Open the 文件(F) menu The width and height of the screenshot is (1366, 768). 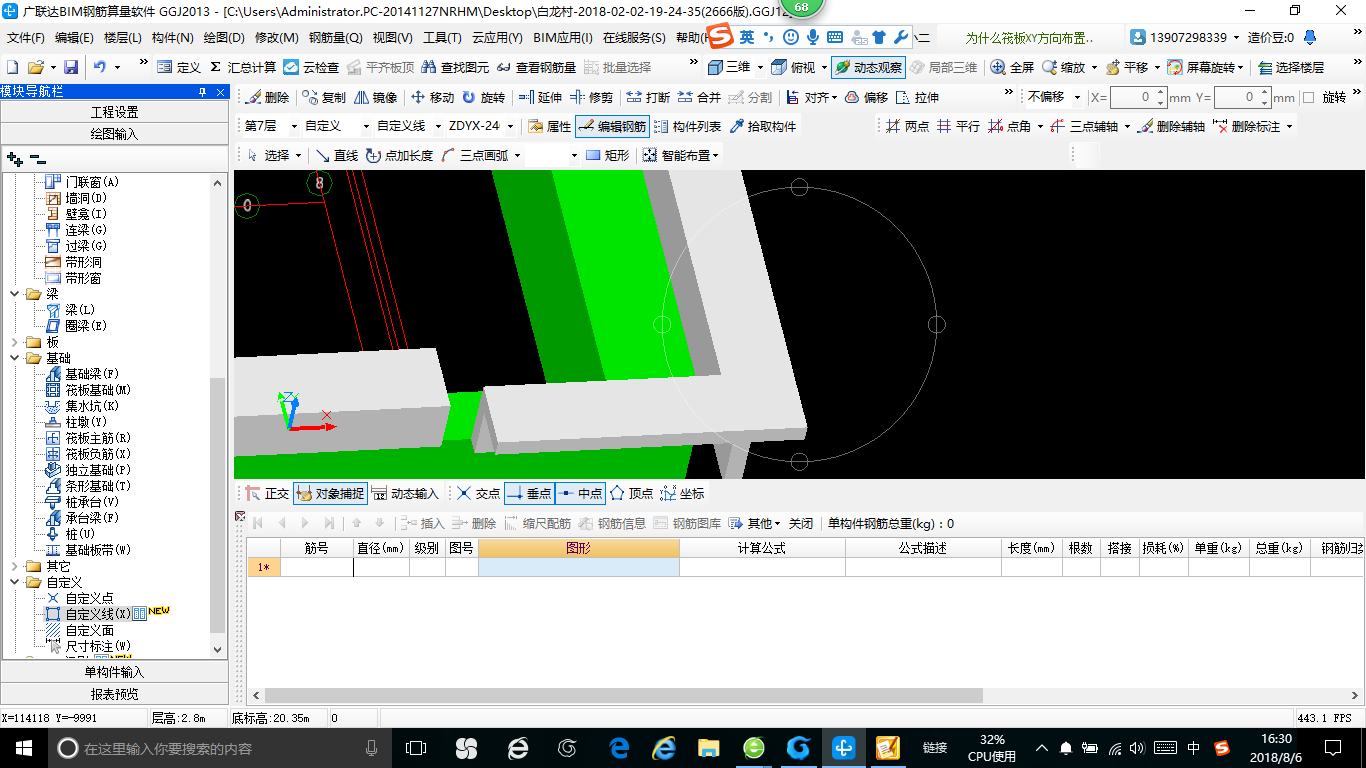(25, 38)
